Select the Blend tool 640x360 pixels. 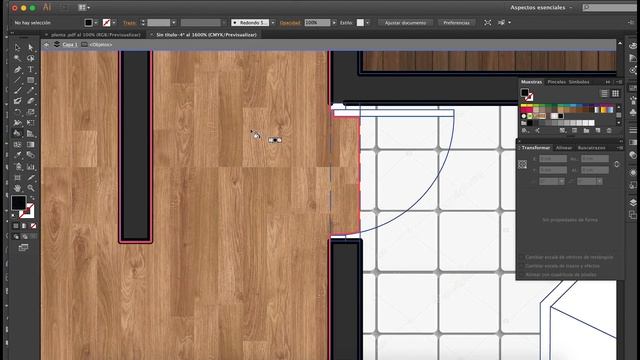coord(31,155)
